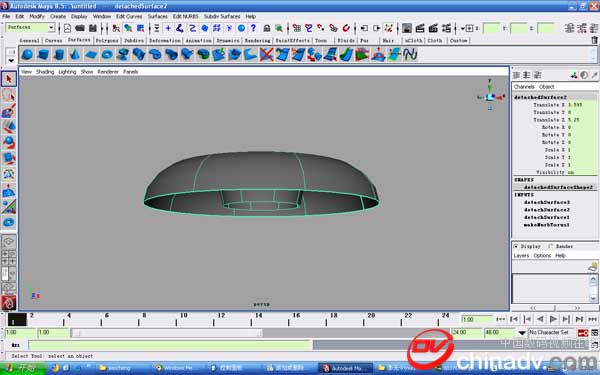This screenshot has height=375, width=600.
Task: Create a NURBS torus from shelf
Action: pos(107,54)
